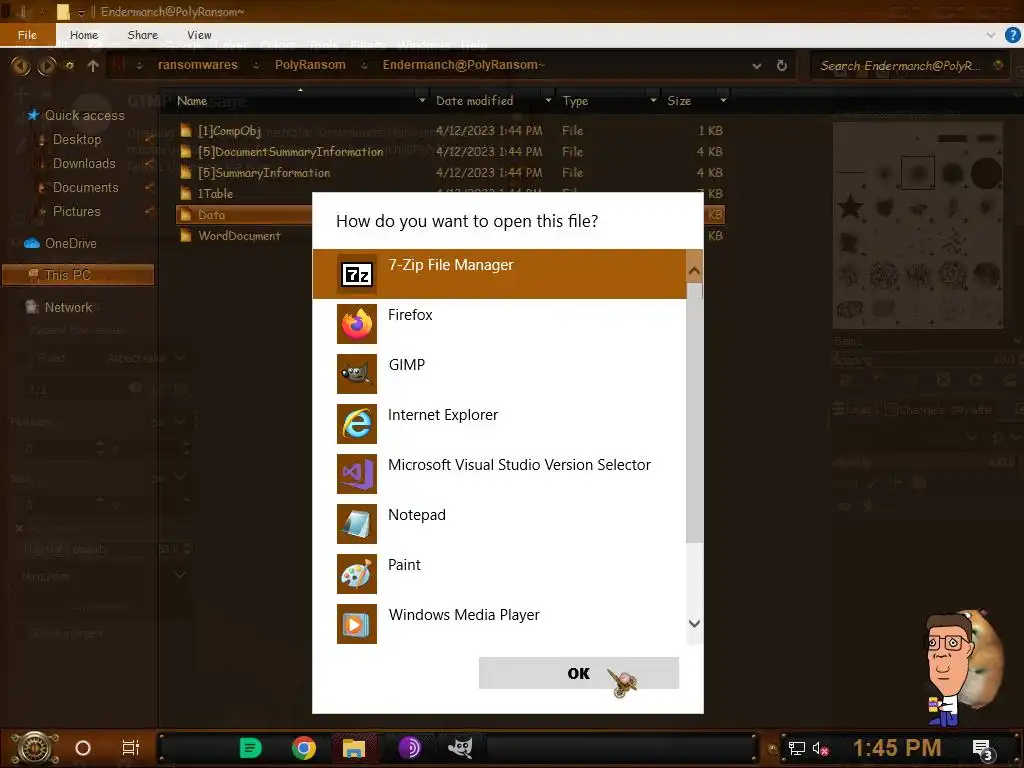Open the green notes app on taskbar

[250, 748]
